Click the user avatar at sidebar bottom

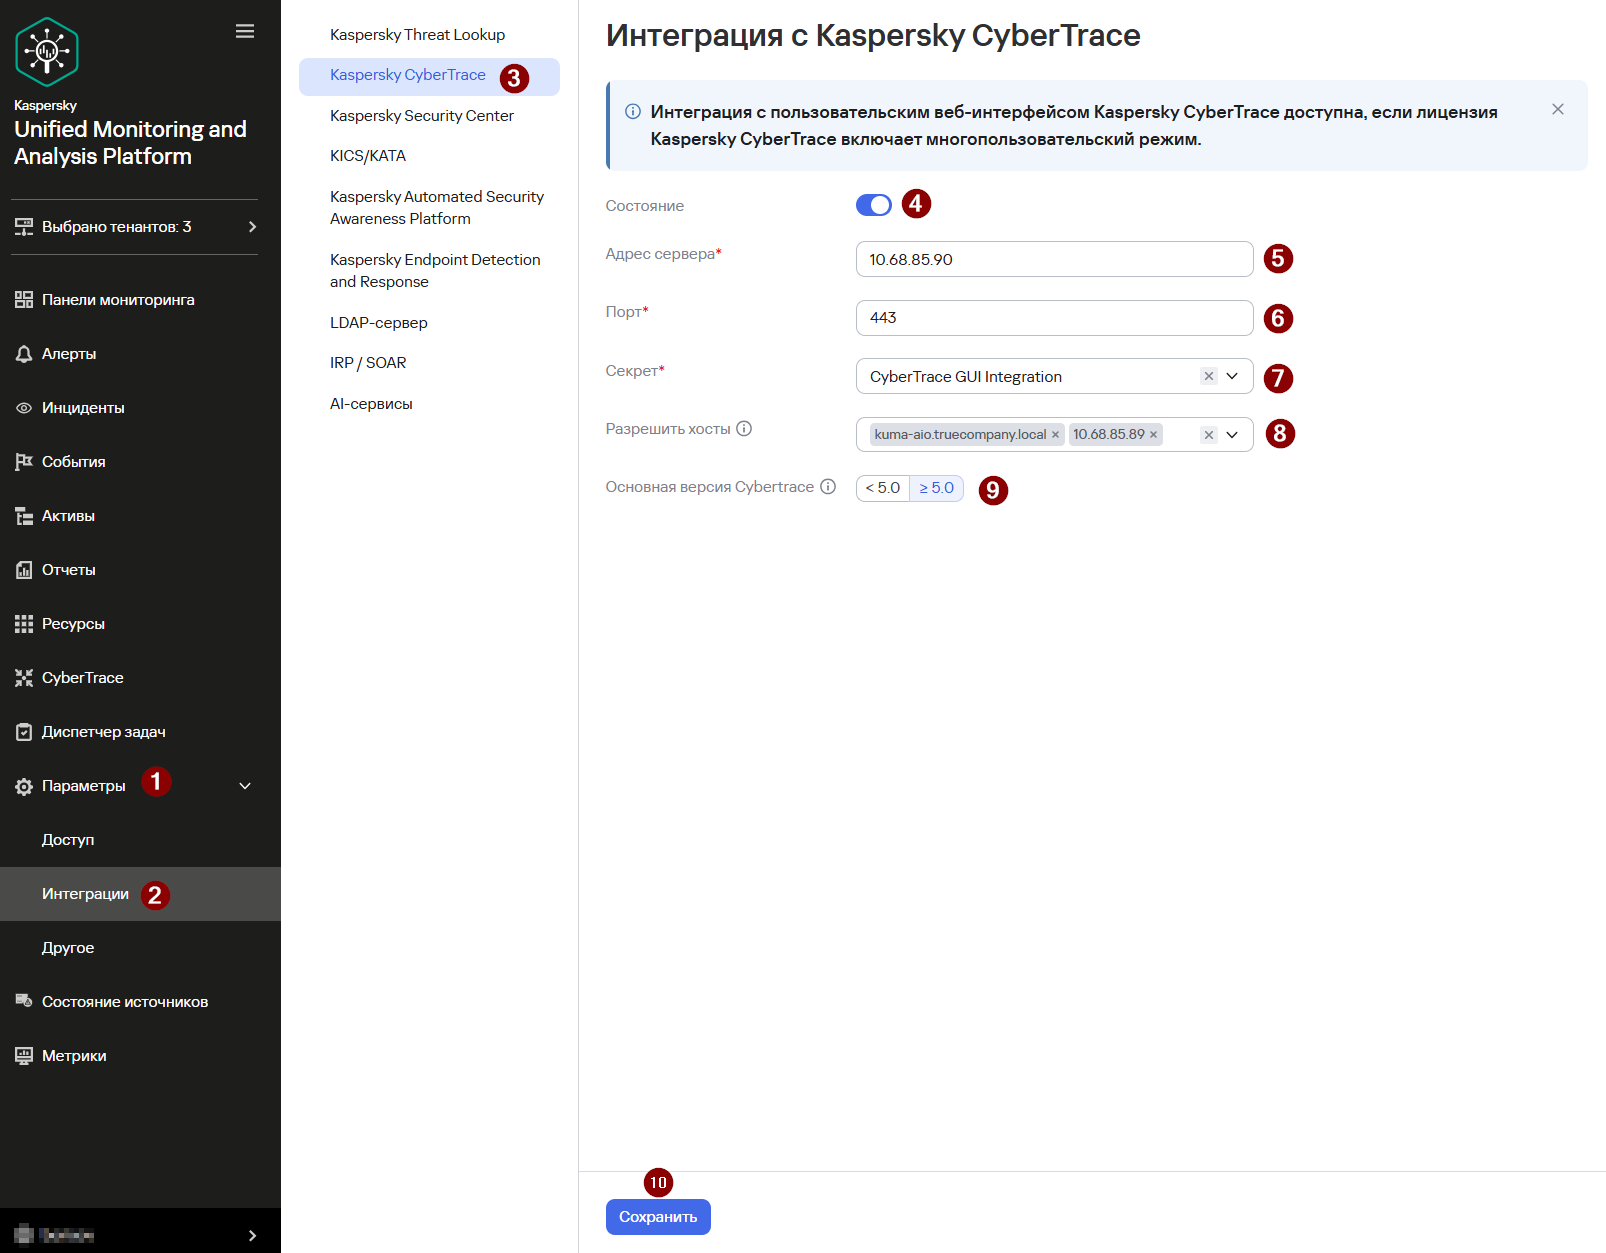tap(24, 1235)
